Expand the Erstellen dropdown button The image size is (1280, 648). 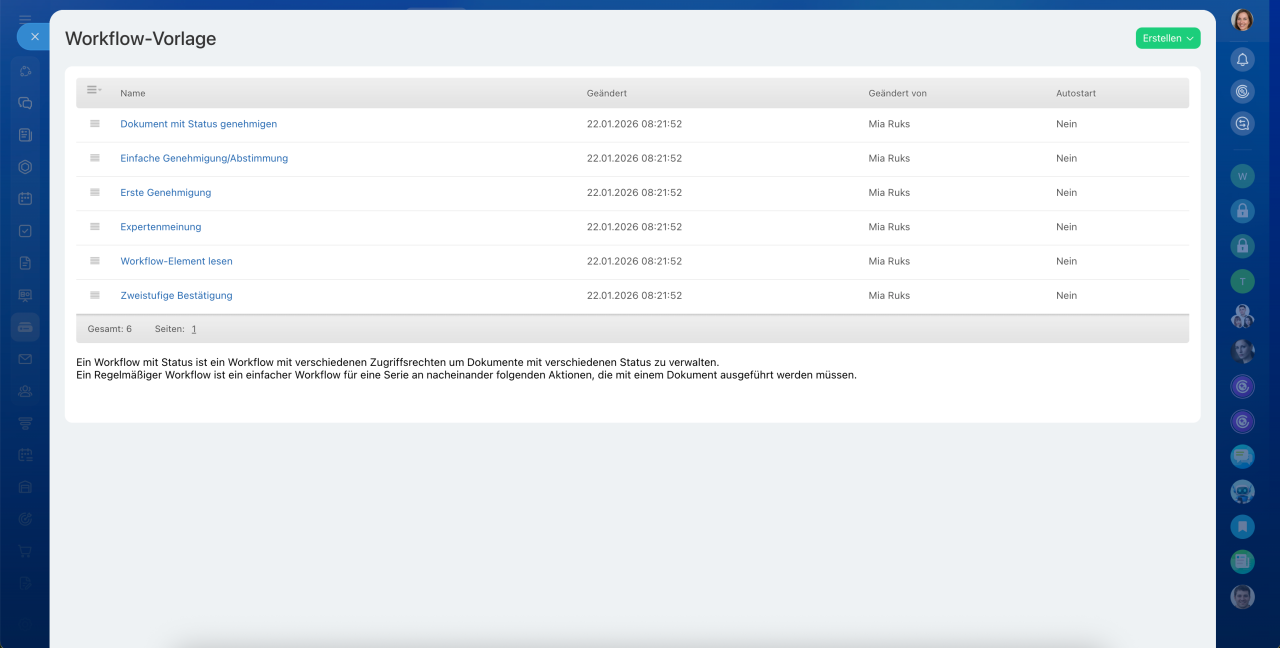[x=1167, y=38]
